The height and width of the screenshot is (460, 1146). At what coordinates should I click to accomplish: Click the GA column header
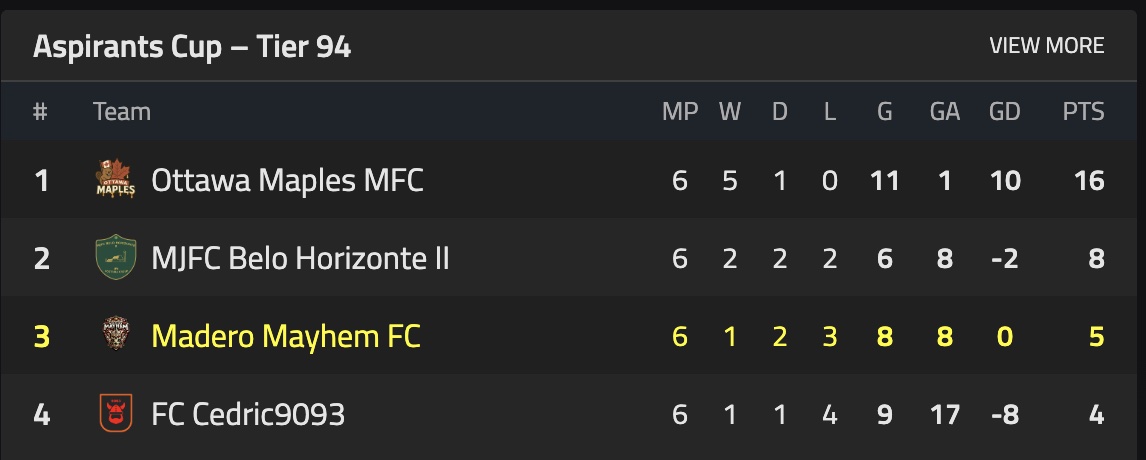(x=944, y=112)
